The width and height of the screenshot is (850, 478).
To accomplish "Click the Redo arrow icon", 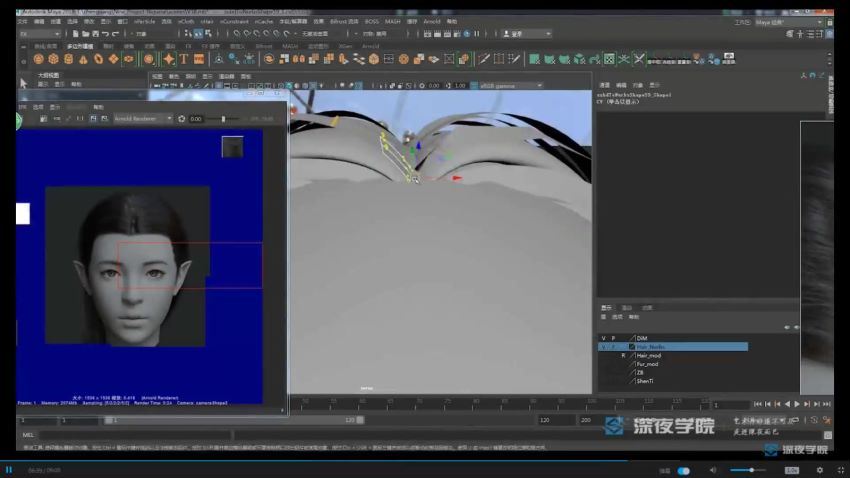I will click(115, 34).
